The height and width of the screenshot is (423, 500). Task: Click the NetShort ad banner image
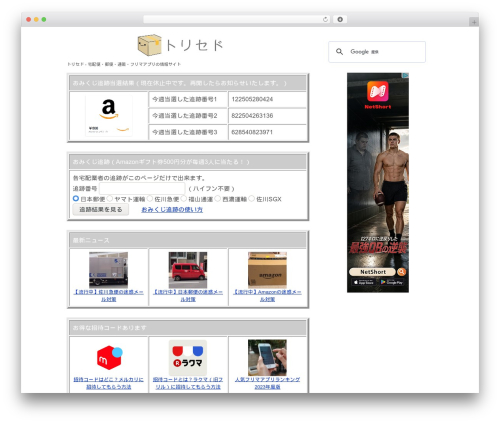click(x=378, y=183)
